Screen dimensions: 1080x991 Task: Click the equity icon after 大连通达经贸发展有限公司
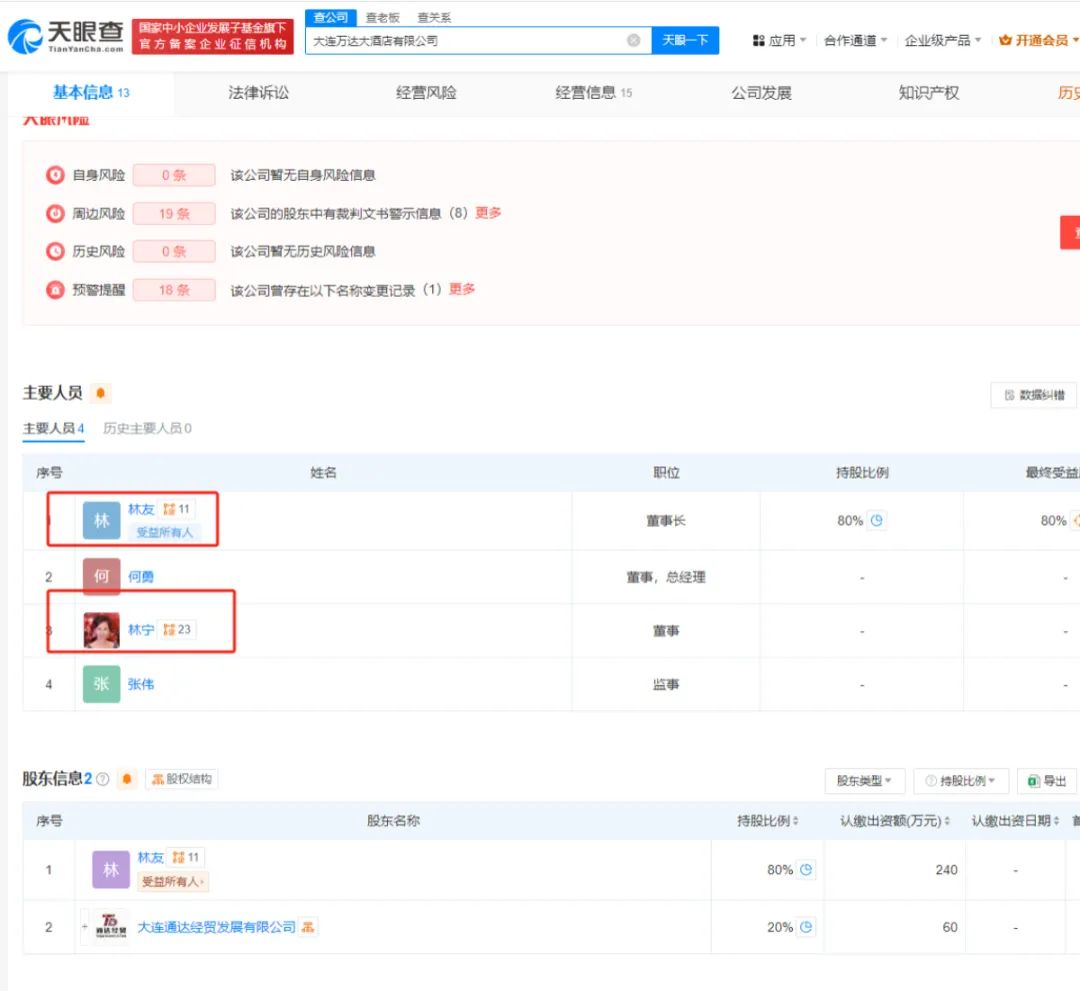[309, 927]
